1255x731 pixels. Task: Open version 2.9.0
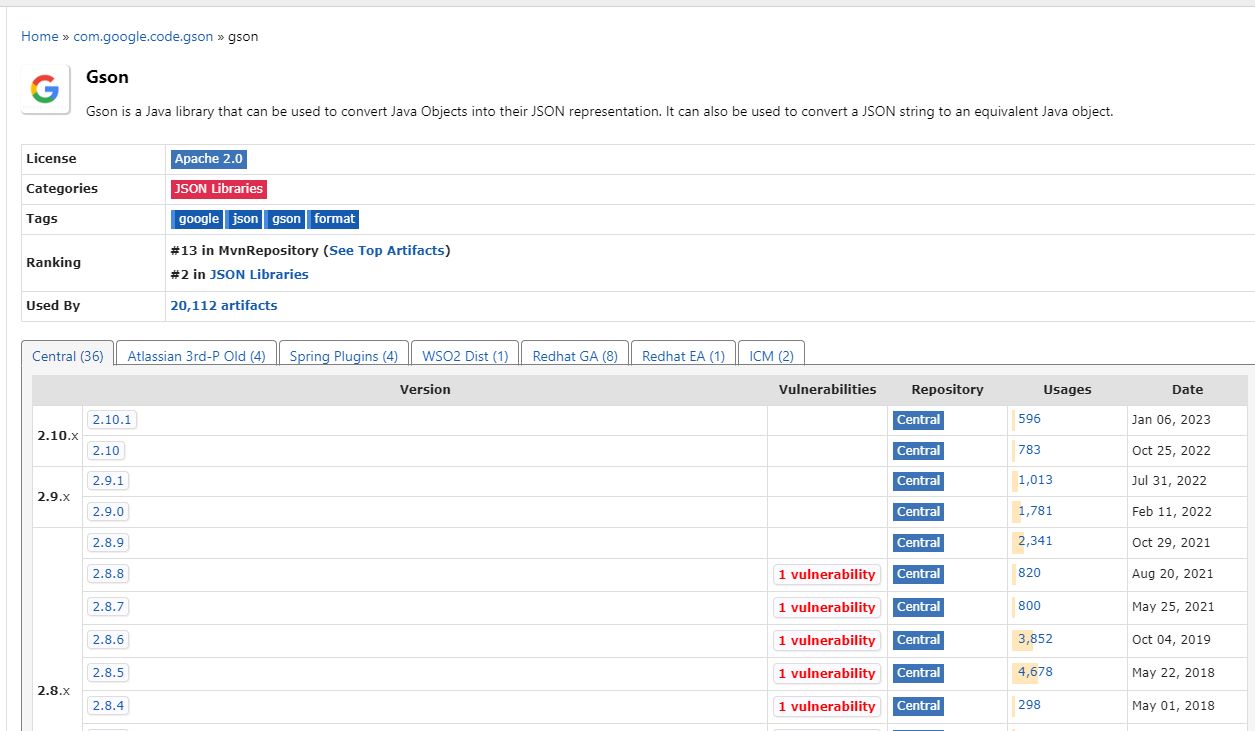pos(108,512)
